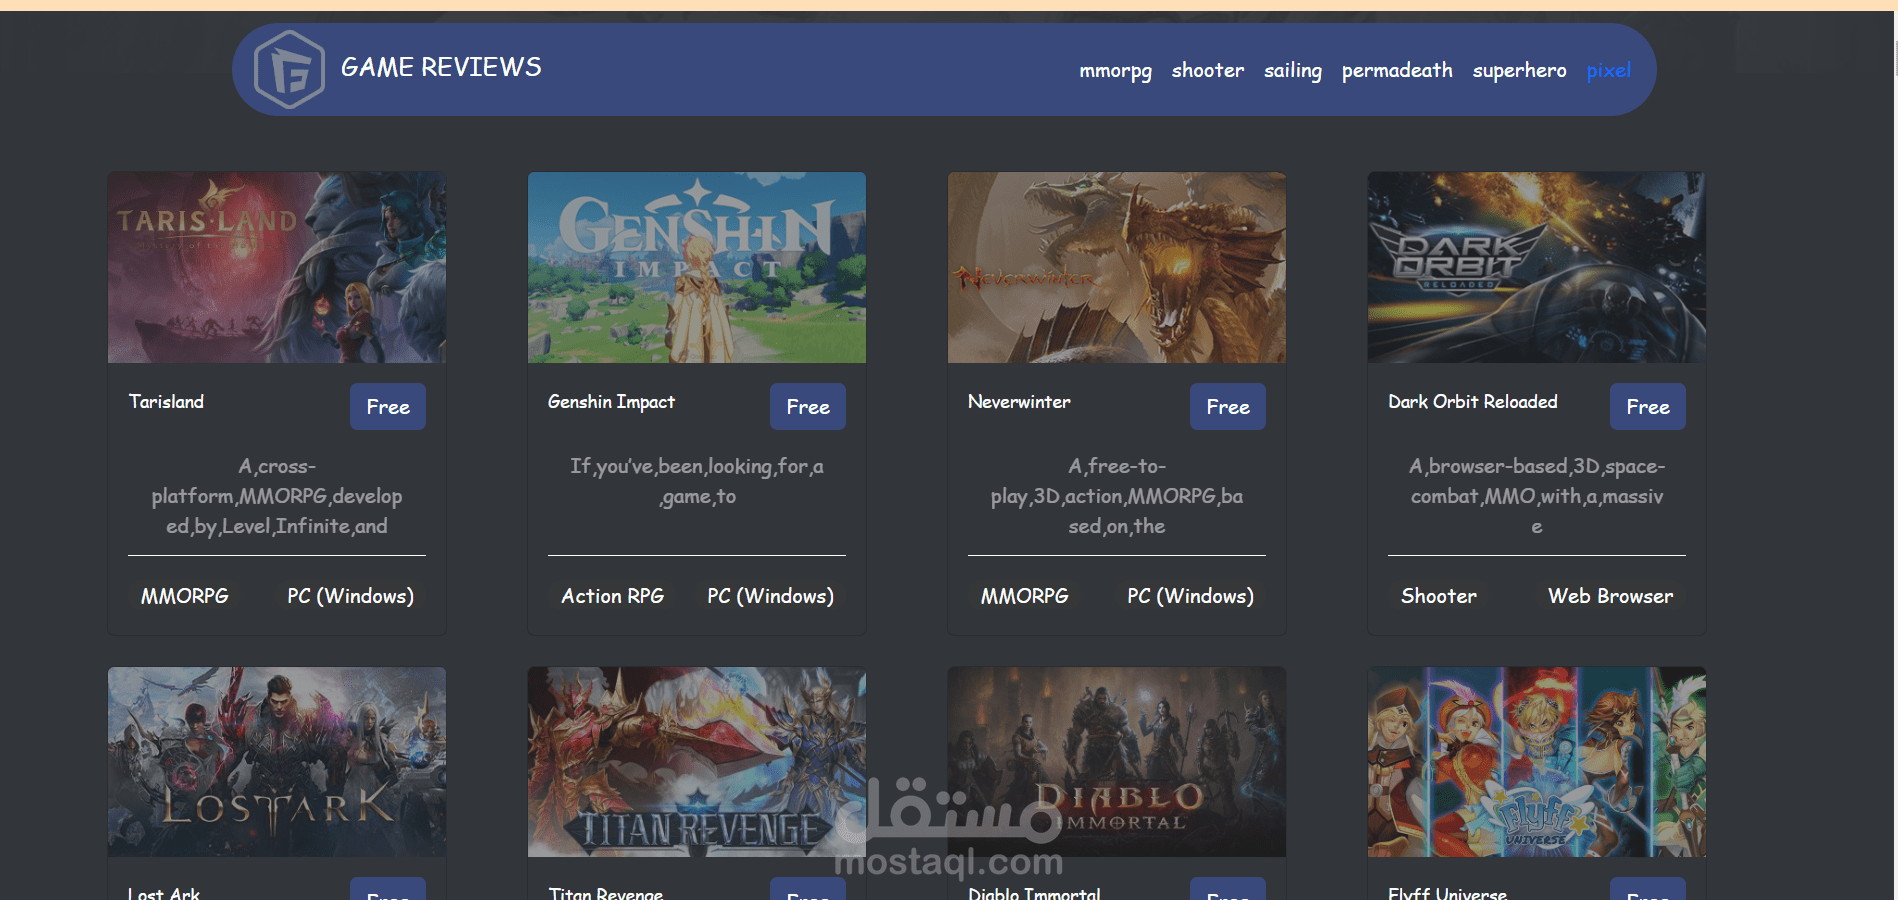Click the Genshin Impact description text

click(x=697, y=481)
